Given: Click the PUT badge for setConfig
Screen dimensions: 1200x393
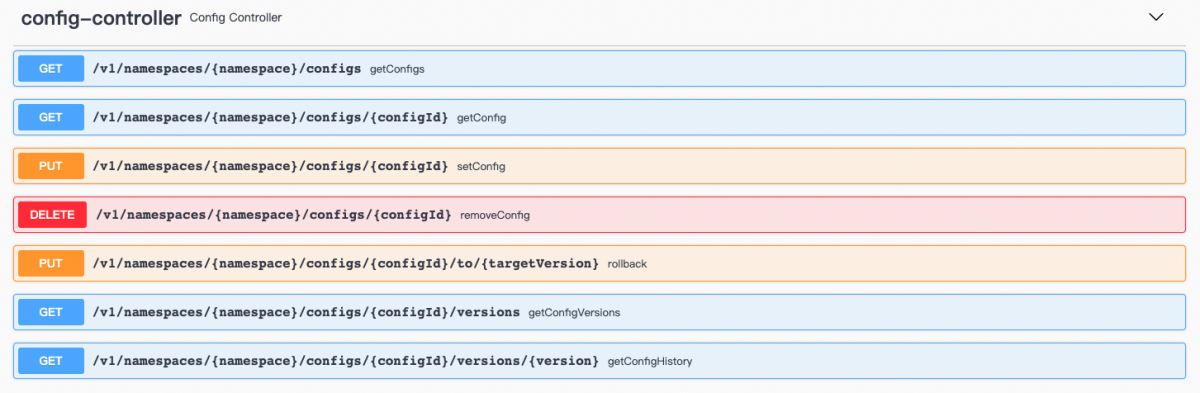Looking at the screenshot, I should tap(51, 166).
